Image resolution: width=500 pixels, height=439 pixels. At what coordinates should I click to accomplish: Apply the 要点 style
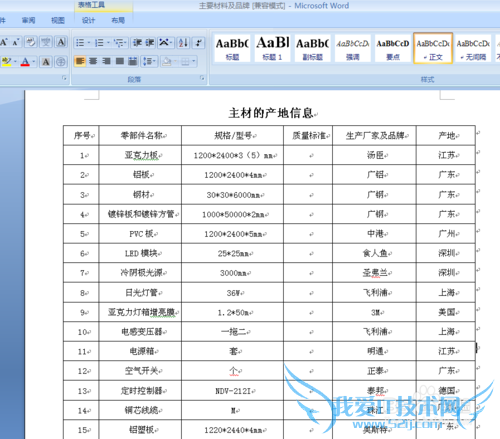tap(393, 49)
